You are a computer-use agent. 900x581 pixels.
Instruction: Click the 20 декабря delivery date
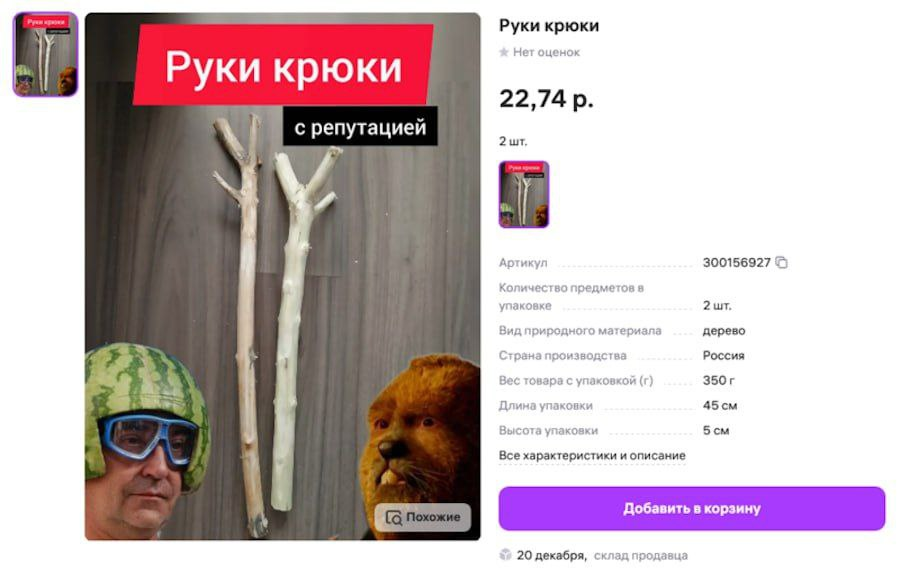(551, 555)
